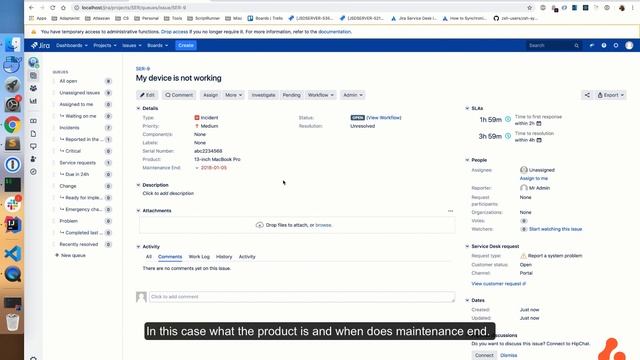The height and width of the screenshot is (360, 640).
Task: Open the Attachments options ellipsis
Action: 450,211
